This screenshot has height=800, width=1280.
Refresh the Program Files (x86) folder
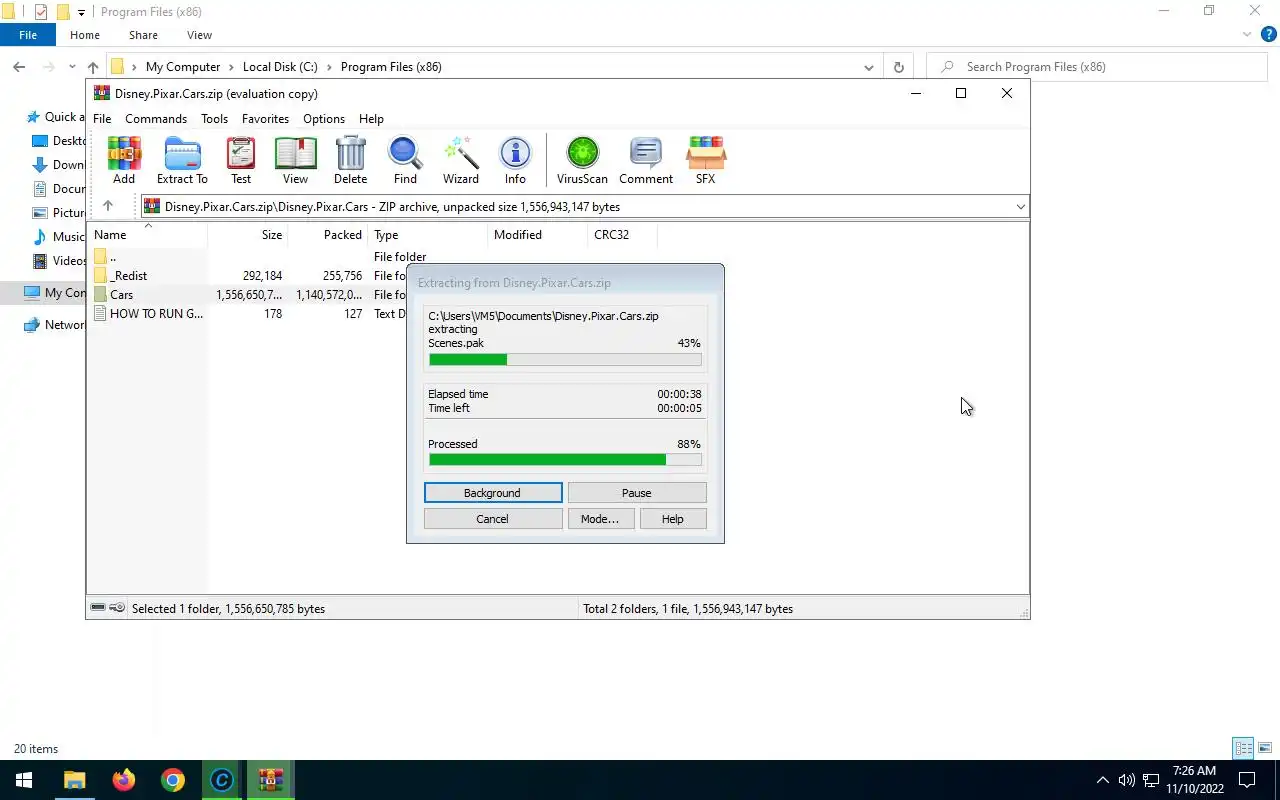898,67
